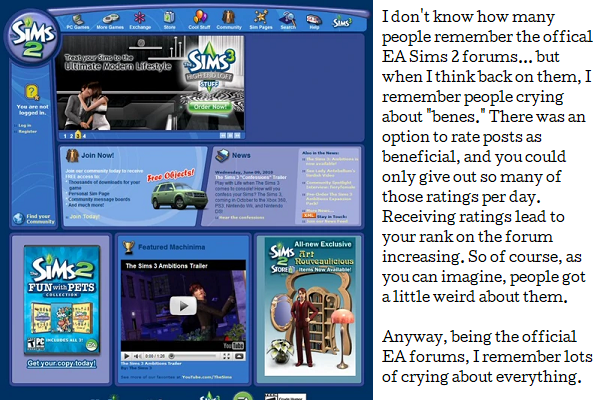Click the banner next control button

pyautogui.click(x=237, y=136)
